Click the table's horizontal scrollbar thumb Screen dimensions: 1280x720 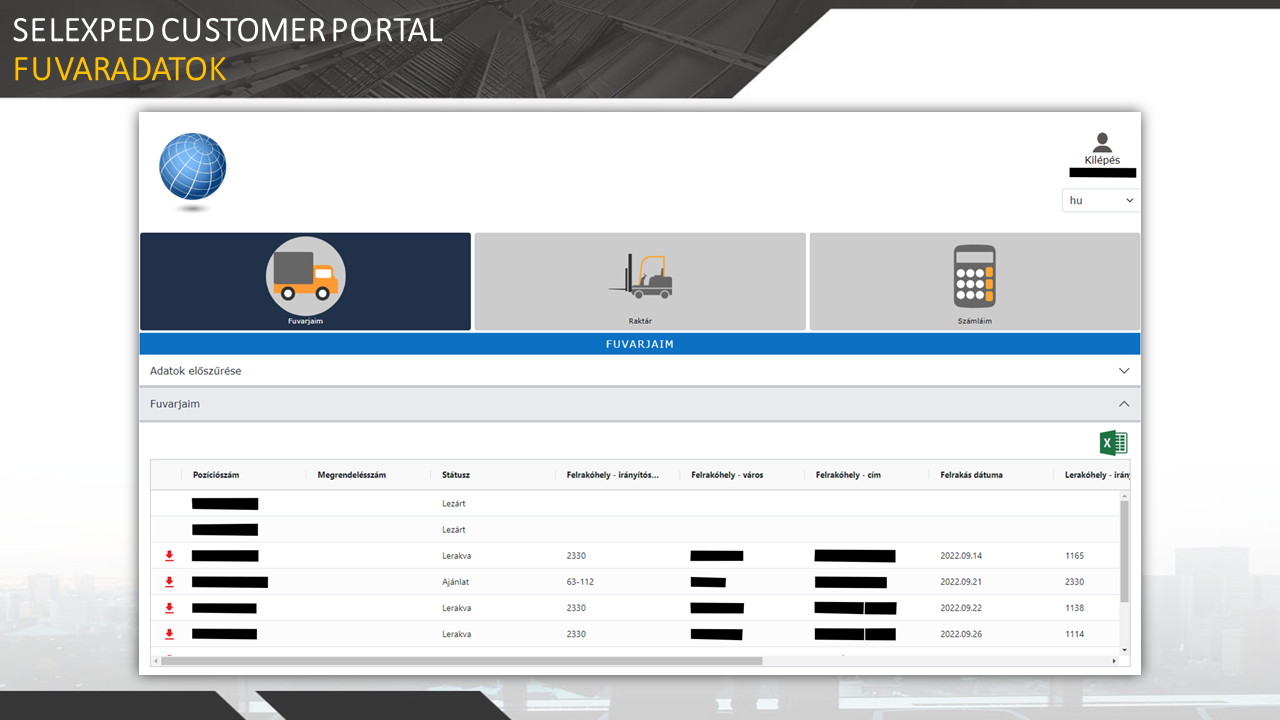[461, 661]
